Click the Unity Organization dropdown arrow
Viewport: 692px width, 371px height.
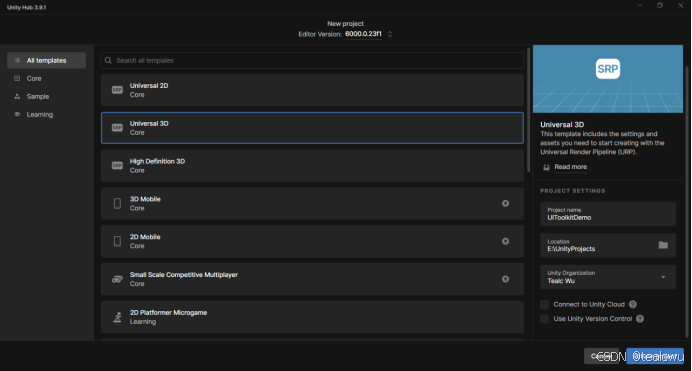coord(663,277)
